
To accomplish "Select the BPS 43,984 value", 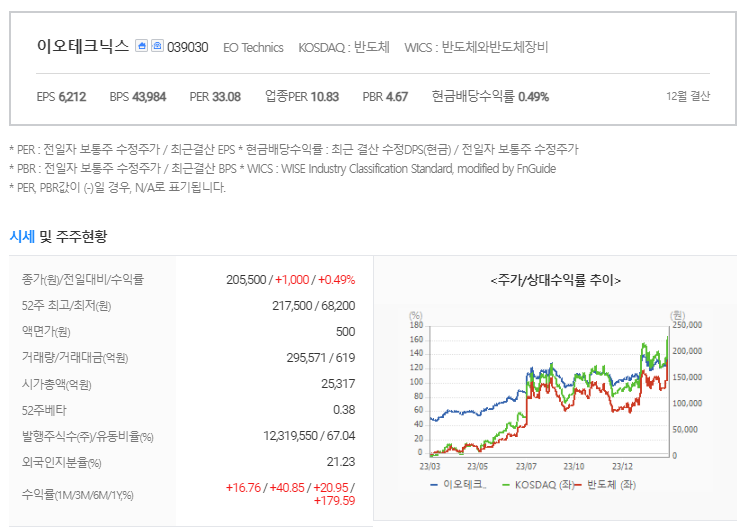I will pyautogui.click(x=138, y=97).
